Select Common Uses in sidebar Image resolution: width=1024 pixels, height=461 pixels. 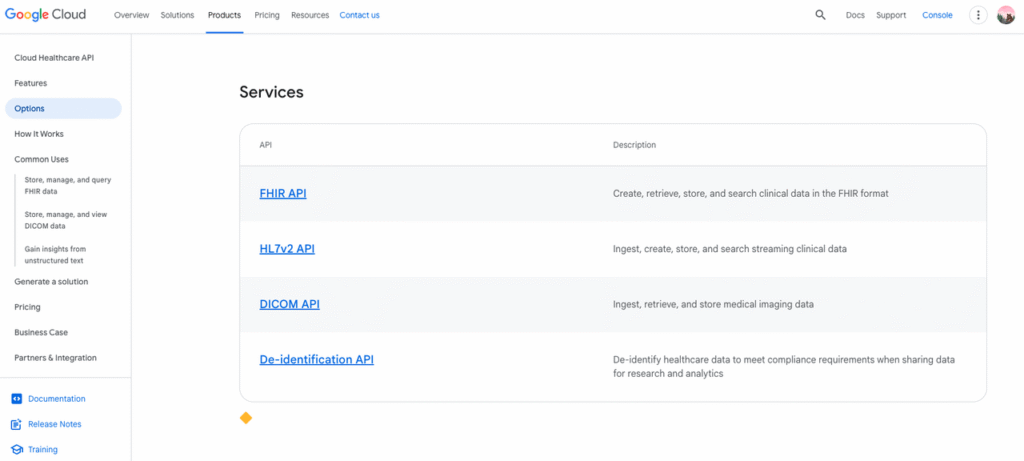[x=41, y=159]
